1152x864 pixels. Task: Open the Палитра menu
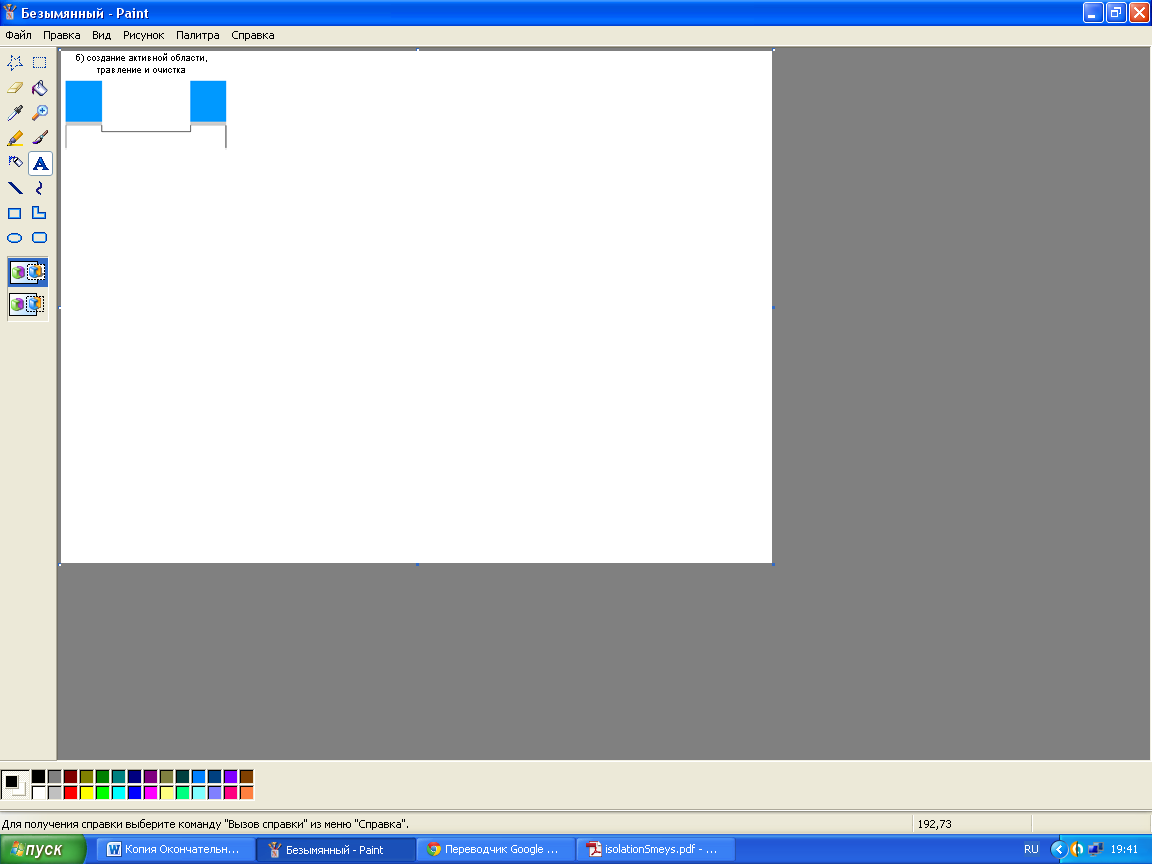(198, 35)
